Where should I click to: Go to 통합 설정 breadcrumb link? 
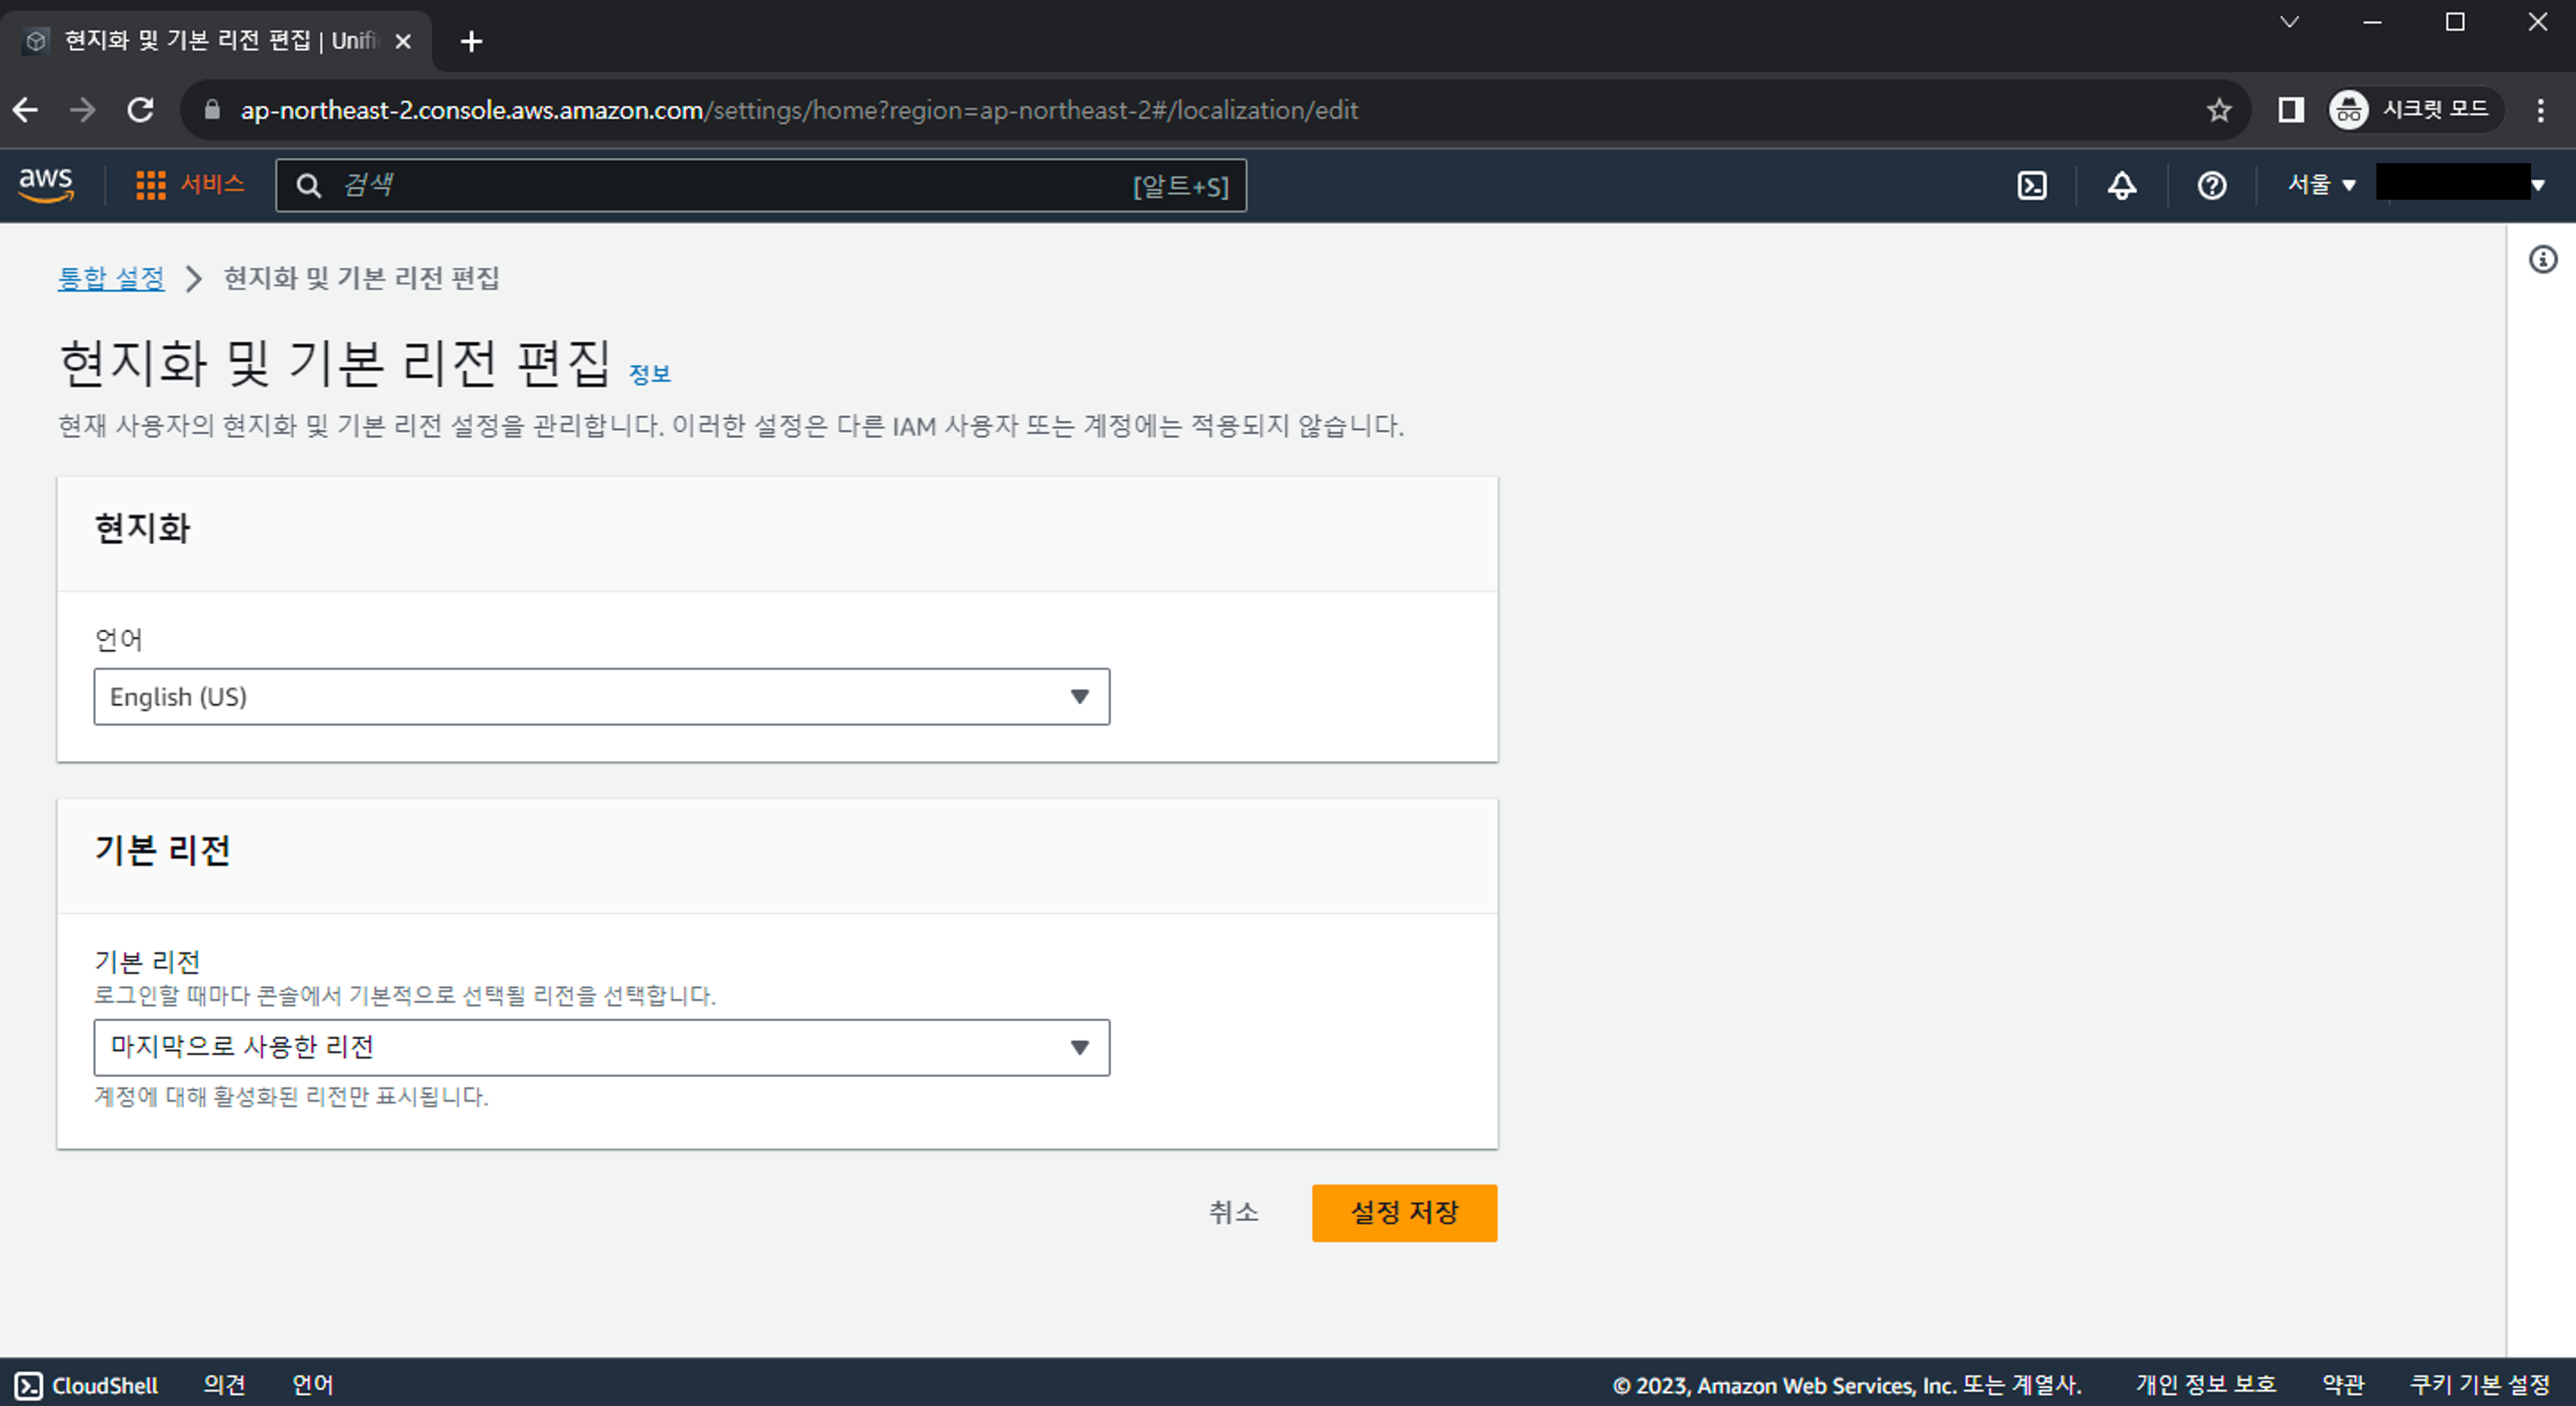point(111,278)
